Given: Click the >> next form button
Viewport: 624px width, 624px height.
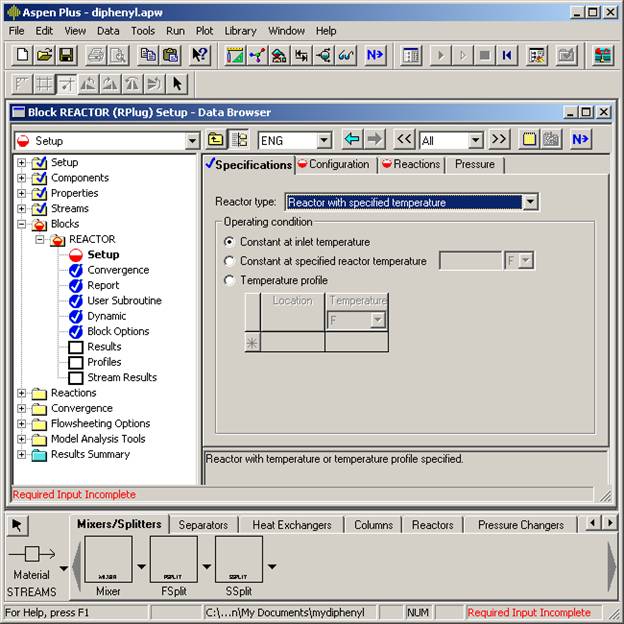Looking at the screenshot, I should coord(498,140).
